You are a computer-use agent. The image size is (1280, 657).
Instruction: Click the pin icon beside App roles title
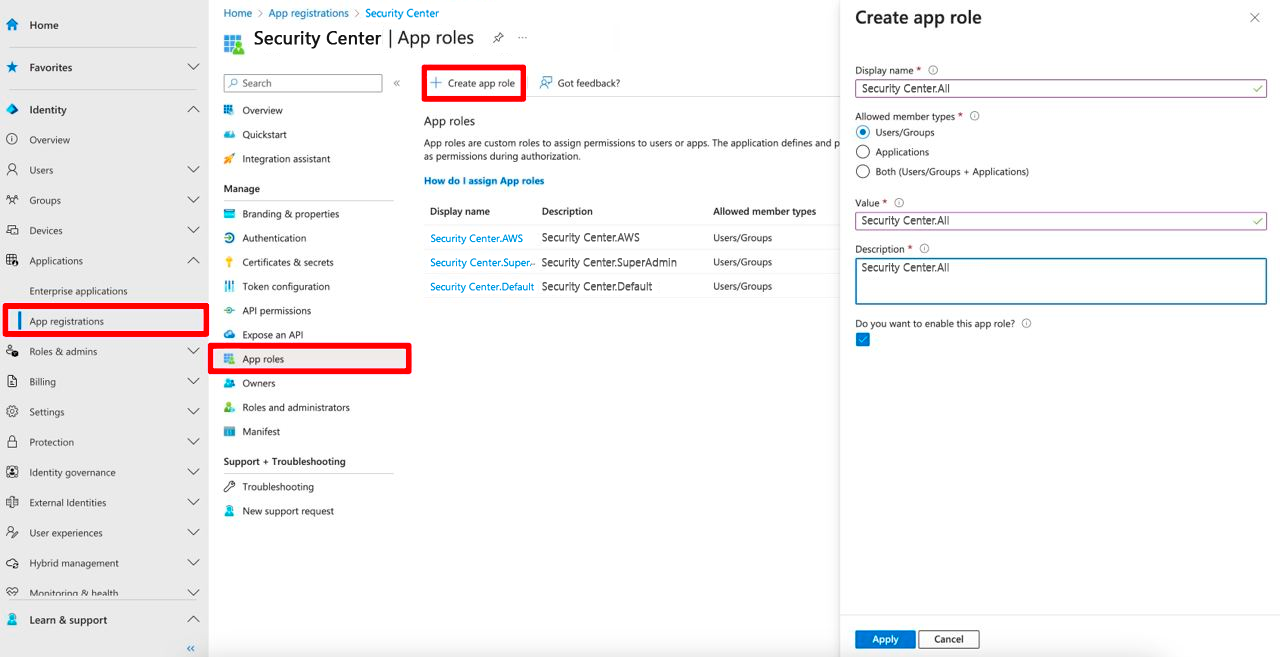(498, 38)
